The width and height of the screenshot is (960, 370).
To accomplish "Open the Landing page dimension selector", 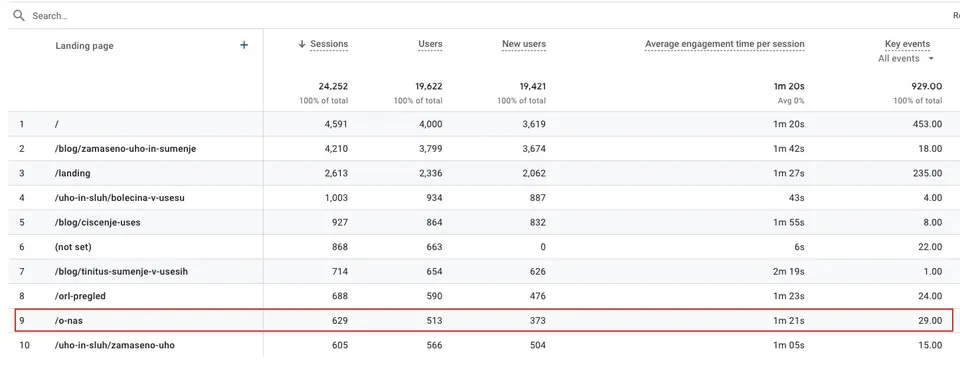I will click(84, 46).
